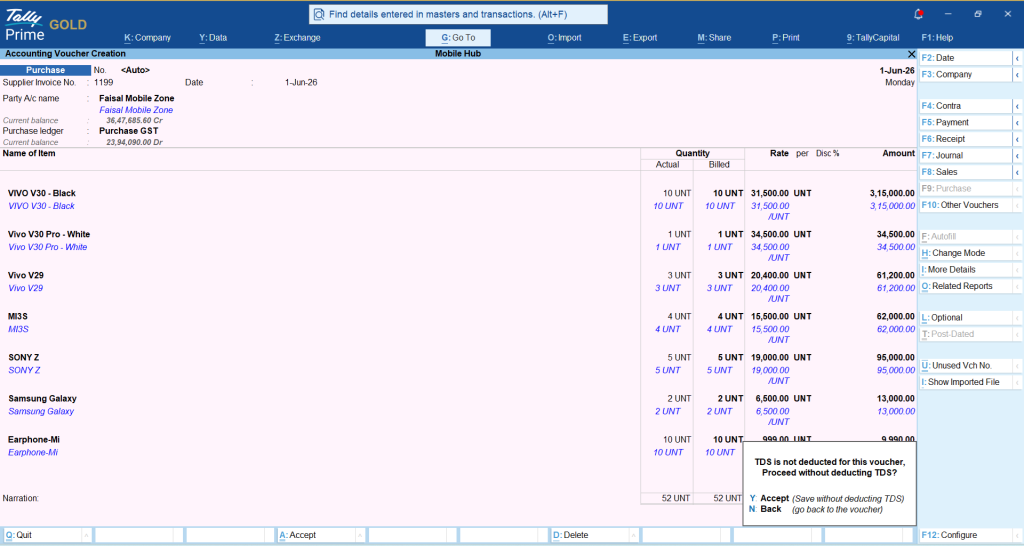The image size is (1024, 546).
Task: Click the TallyPrime GOLD logo
Action: (x=45, y=25)
